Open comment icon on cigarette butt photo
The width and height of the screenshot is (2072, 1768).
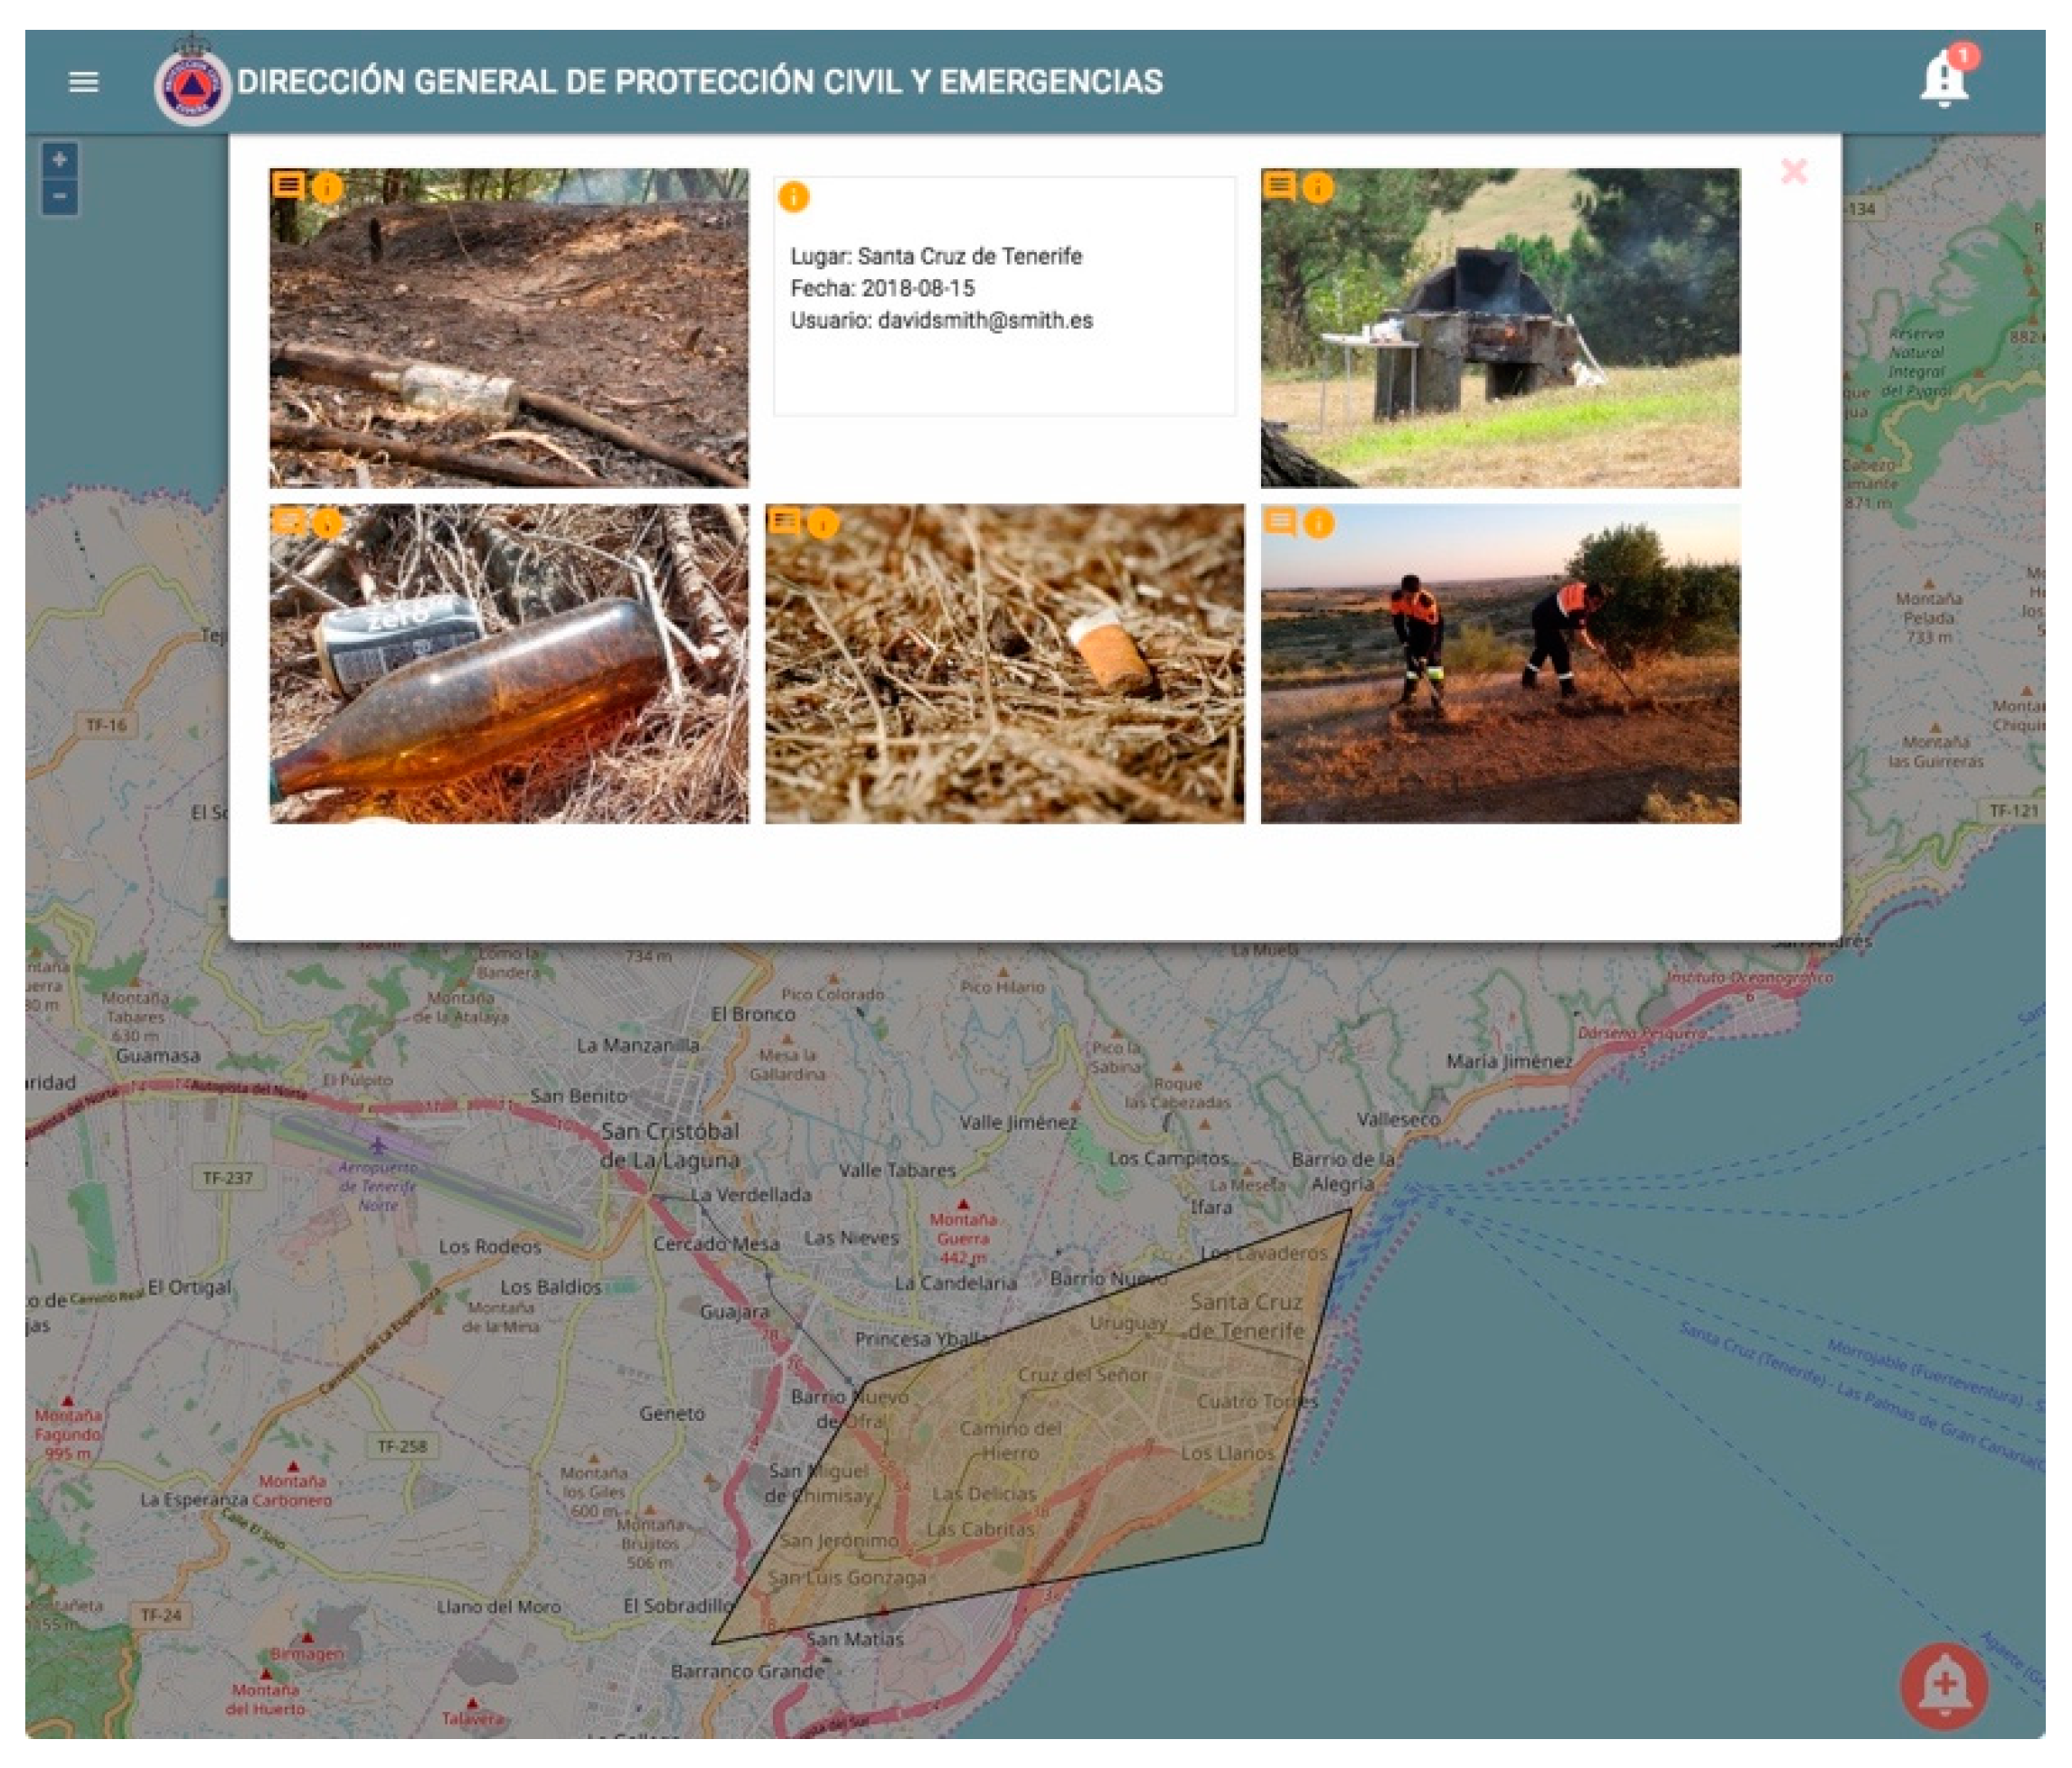pyautogui.click(x=784, y=521)
